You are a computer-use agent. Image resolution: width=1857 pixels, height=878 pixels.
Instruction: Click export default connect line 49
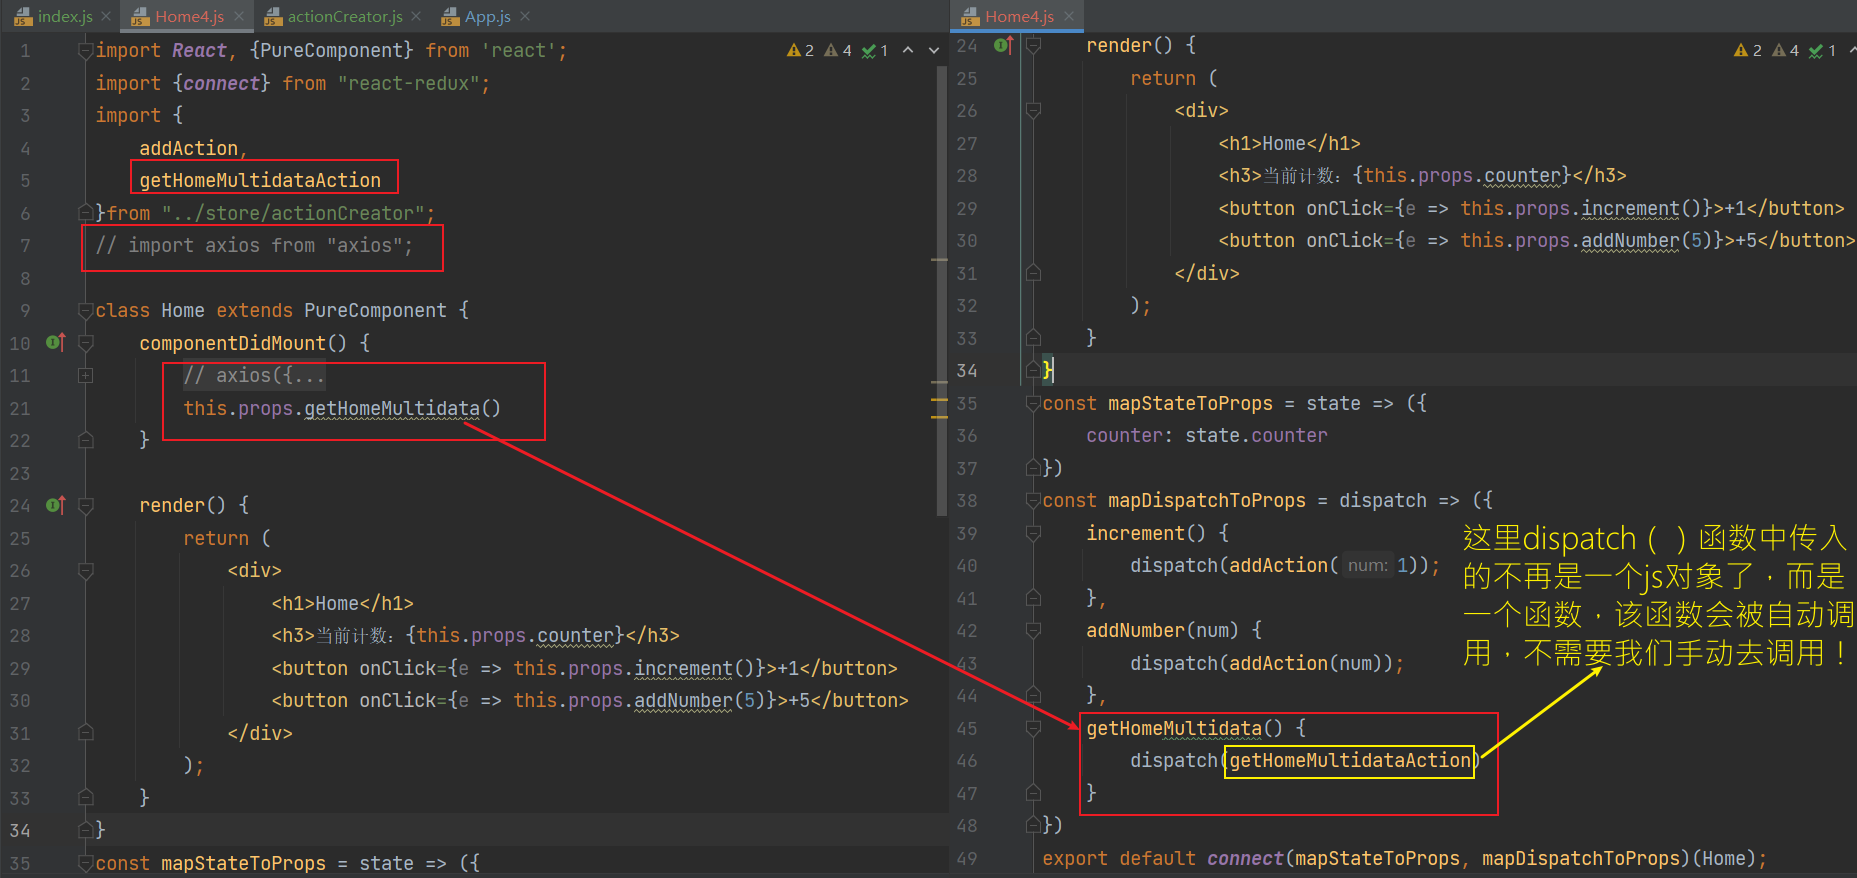click(1404, 858)
